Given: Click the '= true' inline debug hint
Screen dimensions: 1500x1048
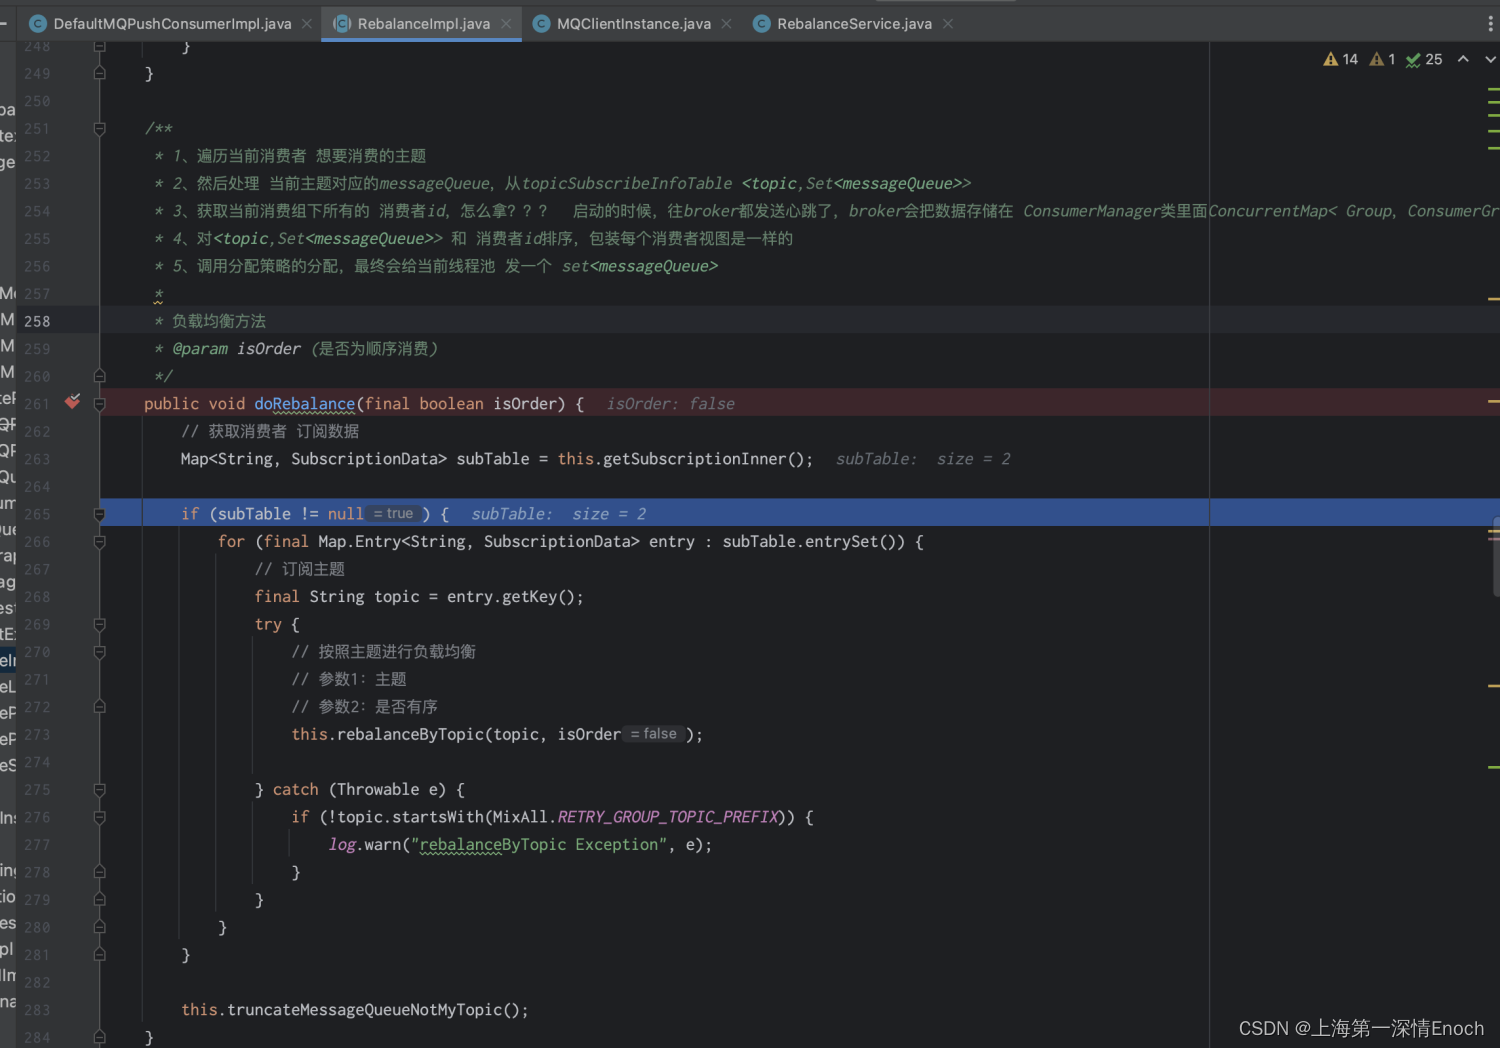Looking at the screenshot, I should (393, 513).
